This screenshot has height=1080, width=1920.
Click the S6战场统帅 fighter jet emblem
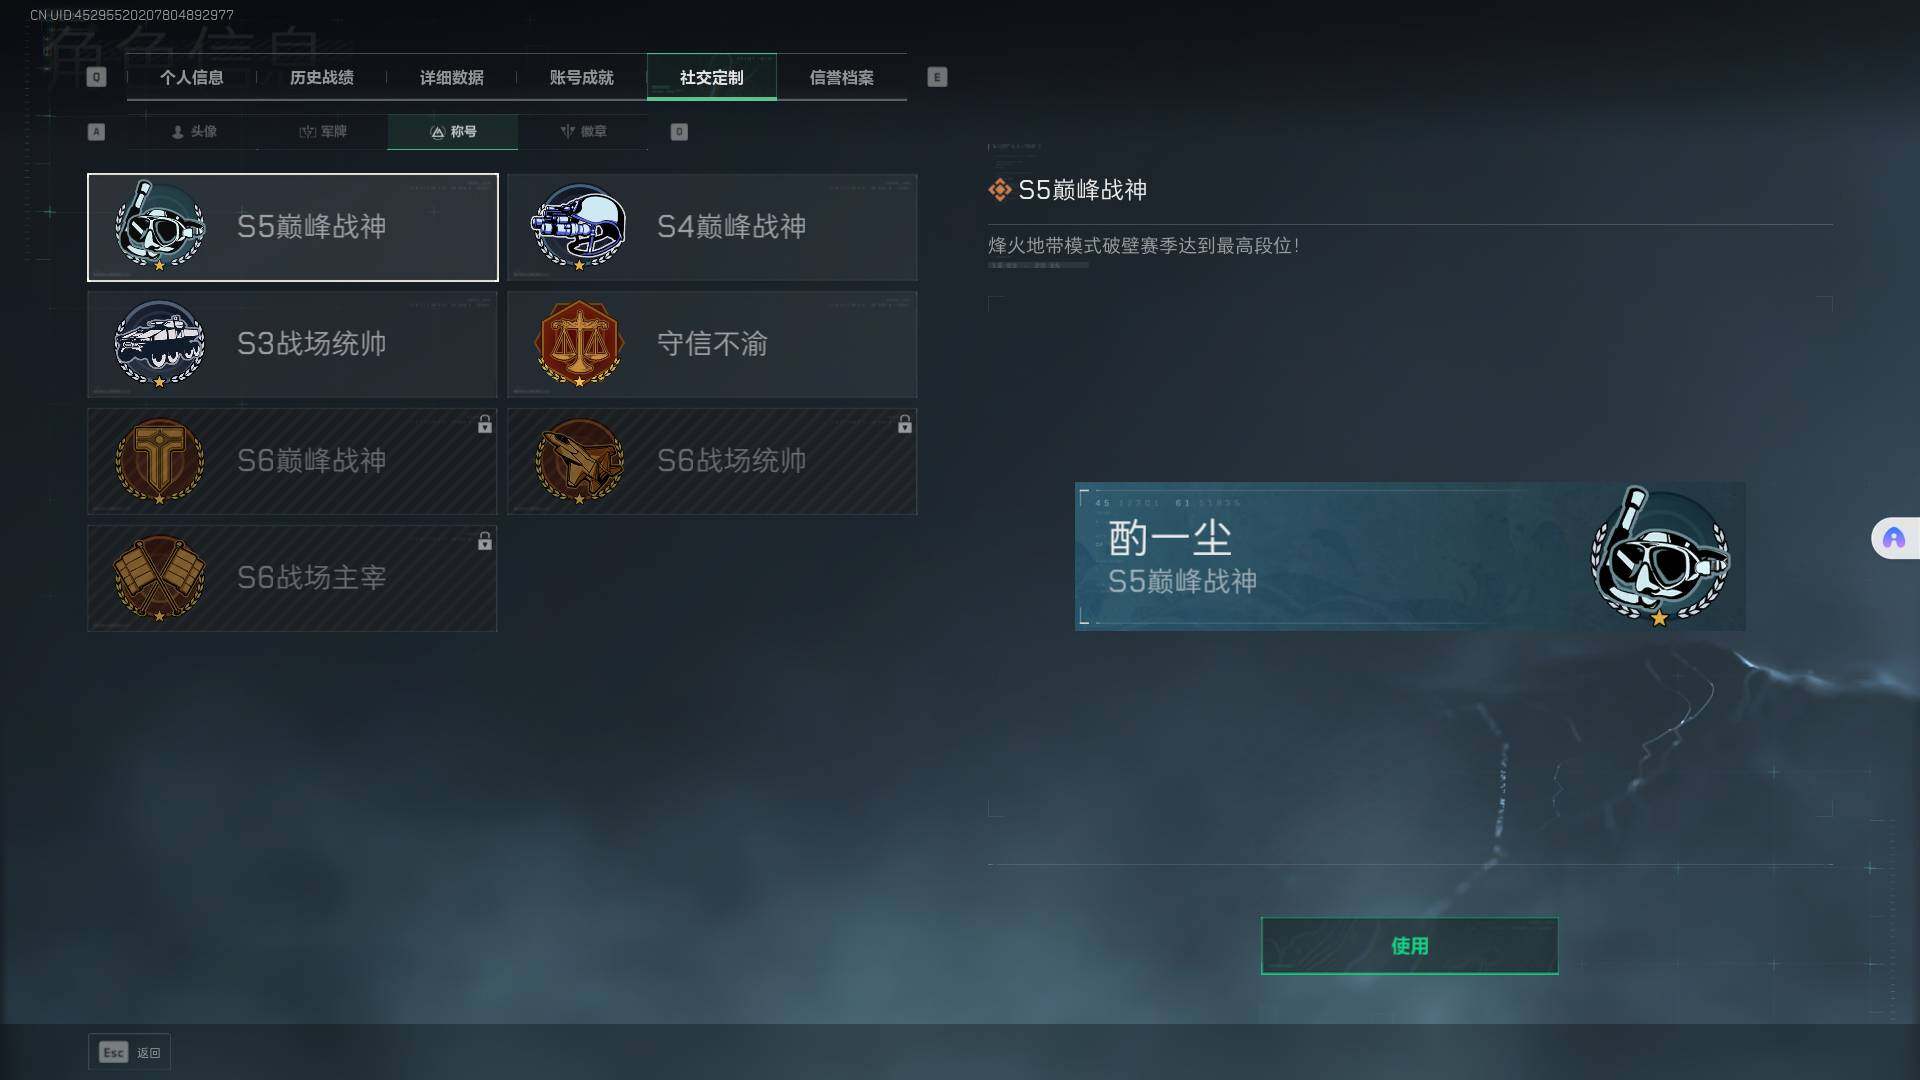tap(579, 460)
